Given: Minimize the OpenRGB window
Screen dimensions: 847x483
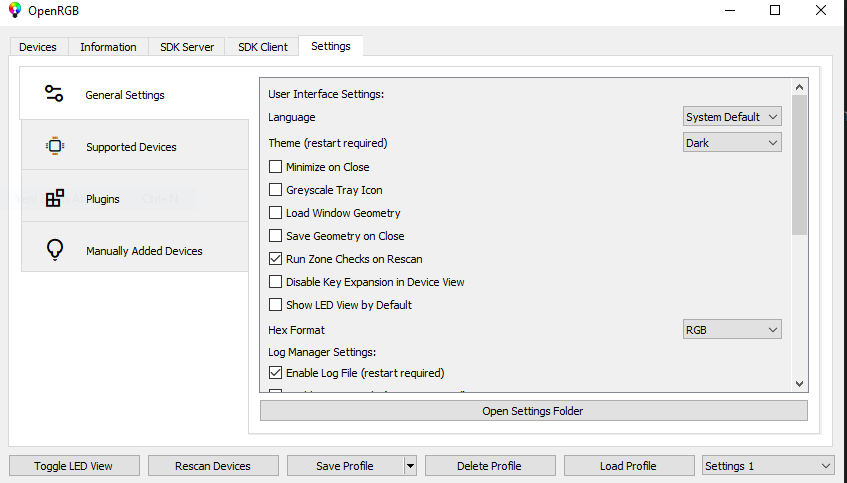Looking at the screenshot, I should click(x=730, y=10).
